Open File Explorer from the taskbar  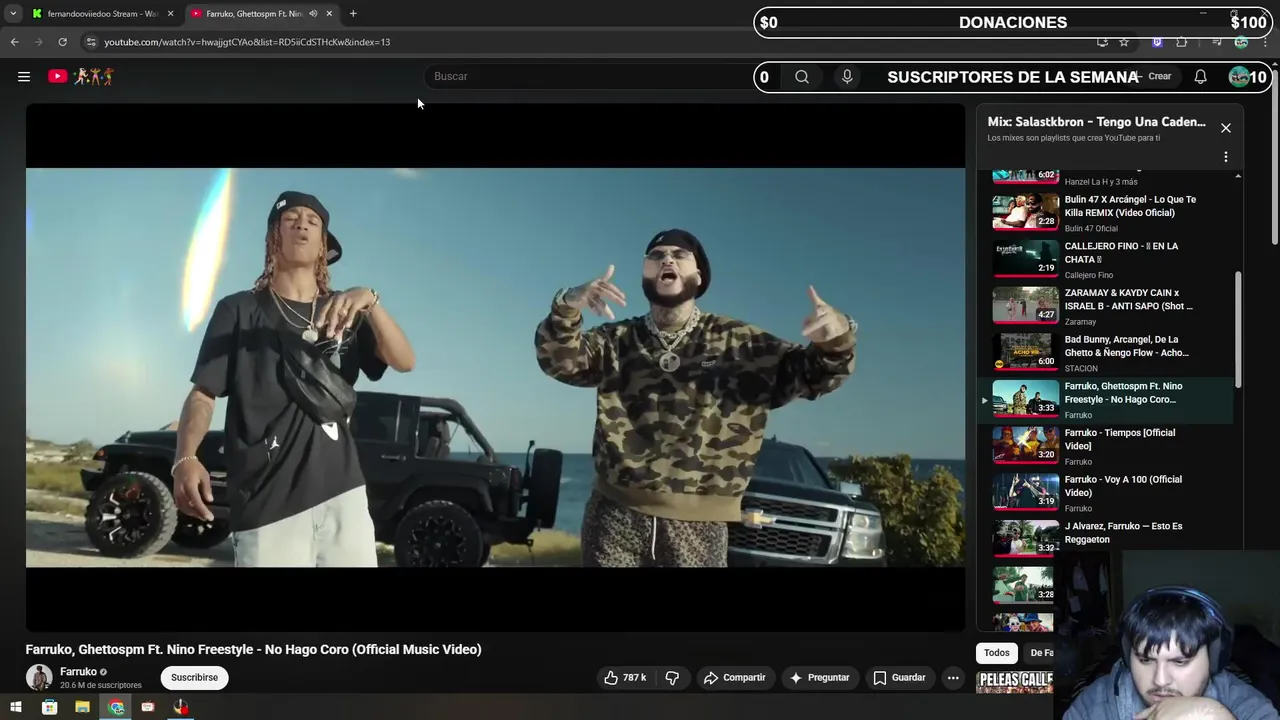tap(82, 707)
